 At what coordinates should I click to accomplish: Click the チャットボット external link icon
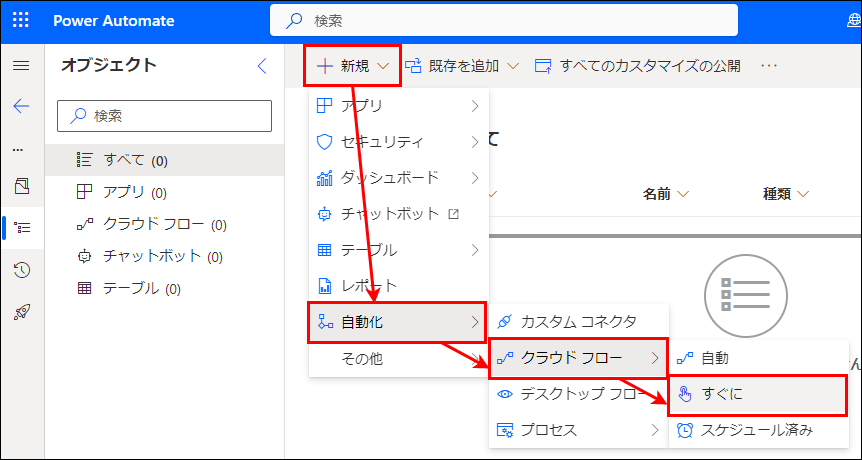[x=454, y=213]
